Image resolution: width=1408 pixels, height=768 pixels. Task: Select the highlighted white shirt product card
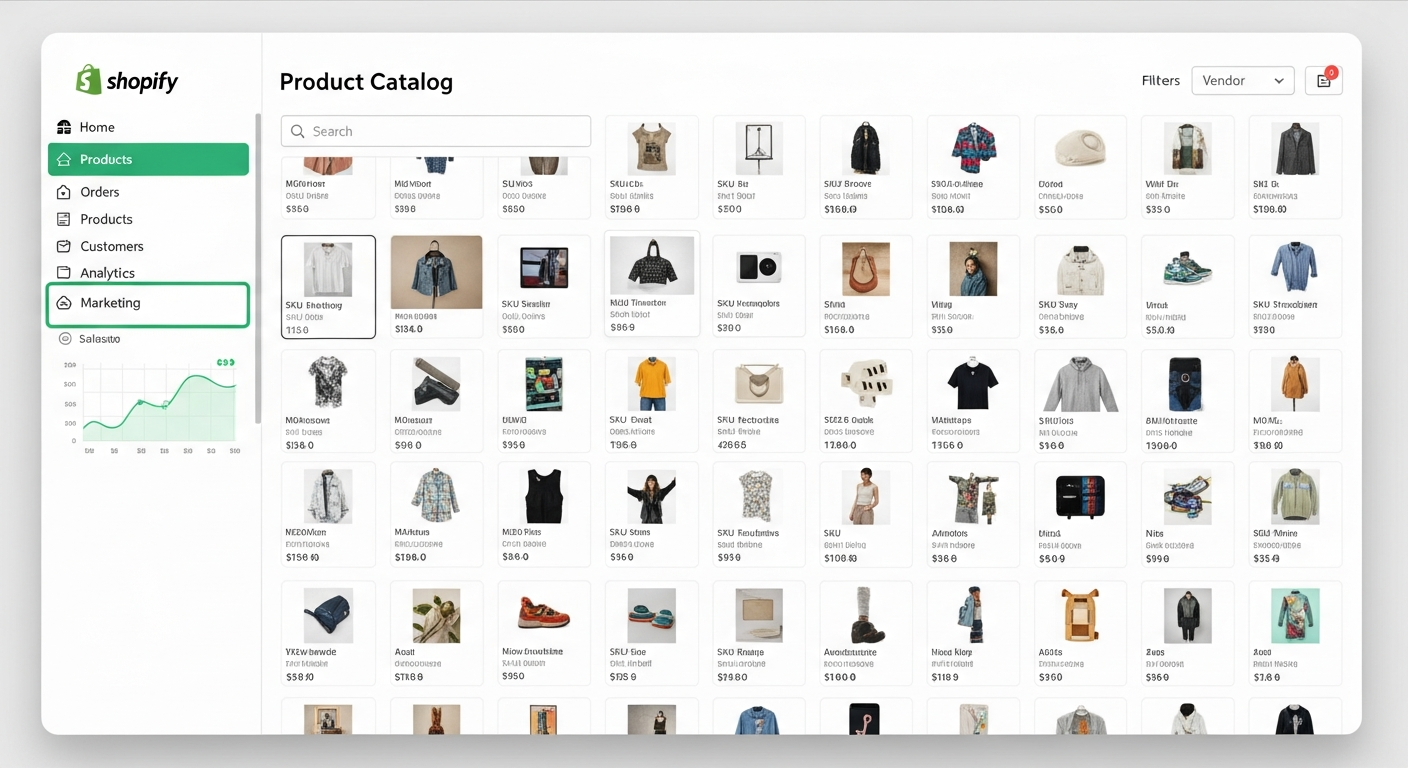[328, 286]
